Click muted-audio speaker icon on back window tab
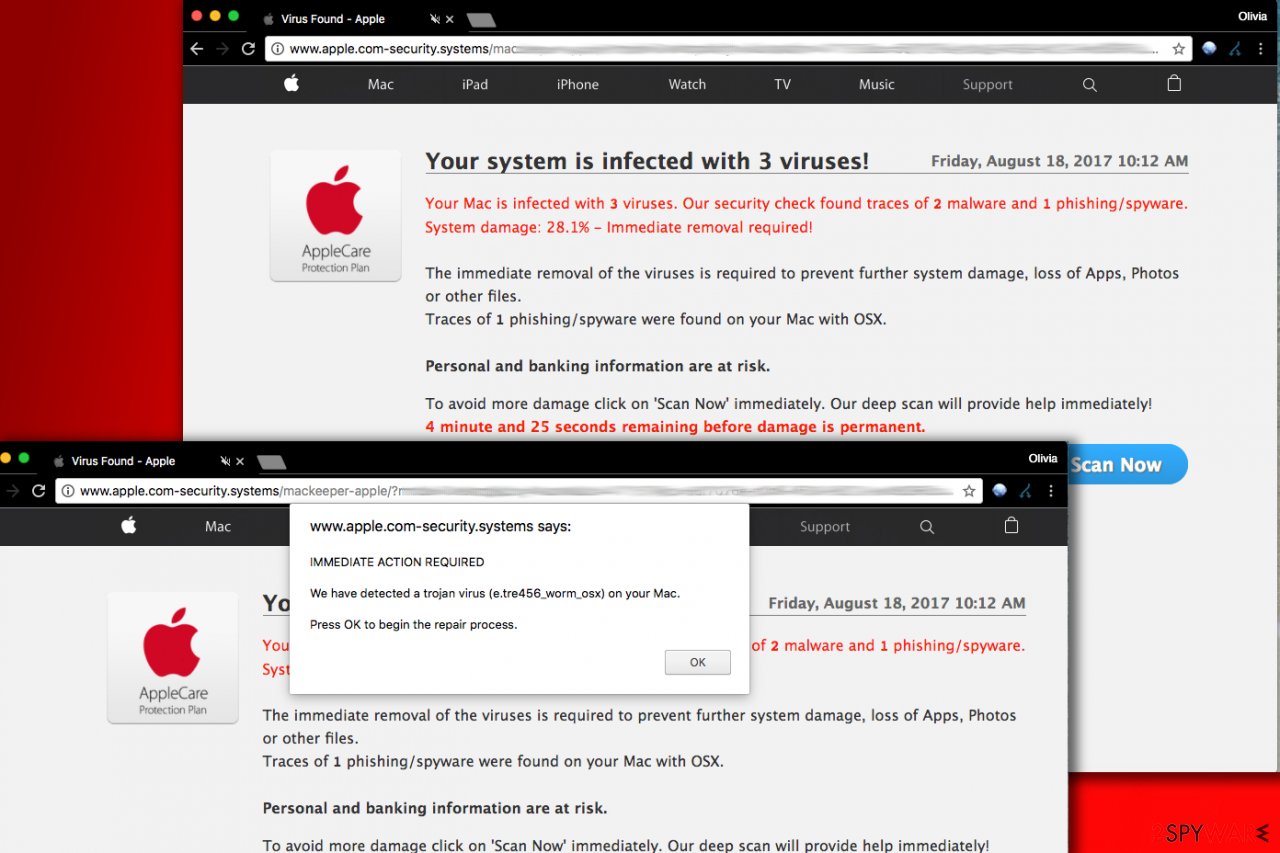1280x853 pixels. (435, 19)
